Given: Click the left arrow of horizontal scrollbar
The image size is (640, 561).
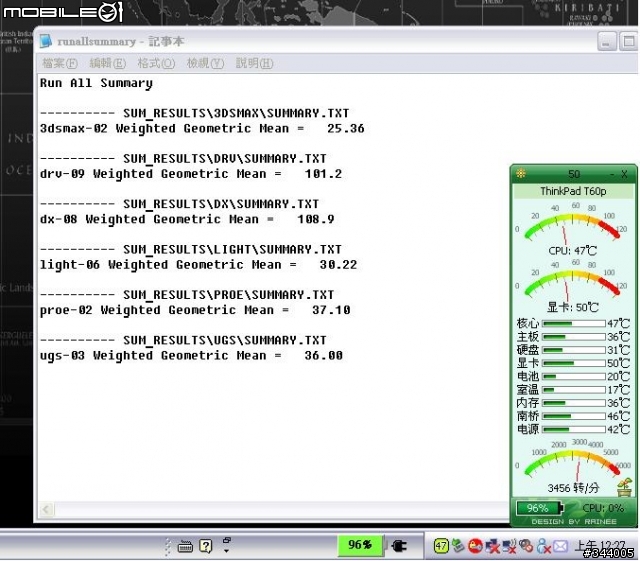Looking at the screenshot, I should tap(46, 509).
